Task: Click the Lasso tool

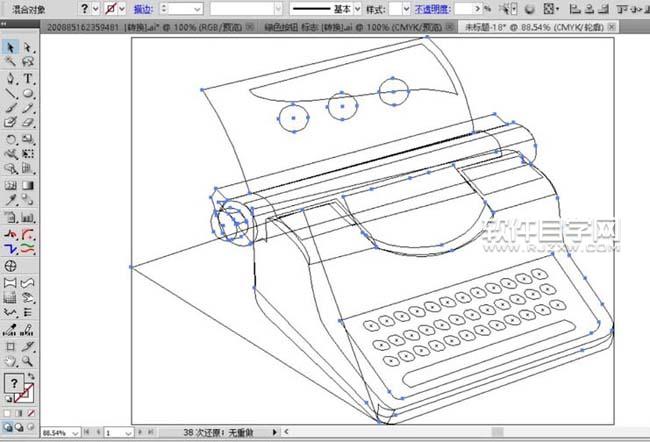Action: point(28,62)
